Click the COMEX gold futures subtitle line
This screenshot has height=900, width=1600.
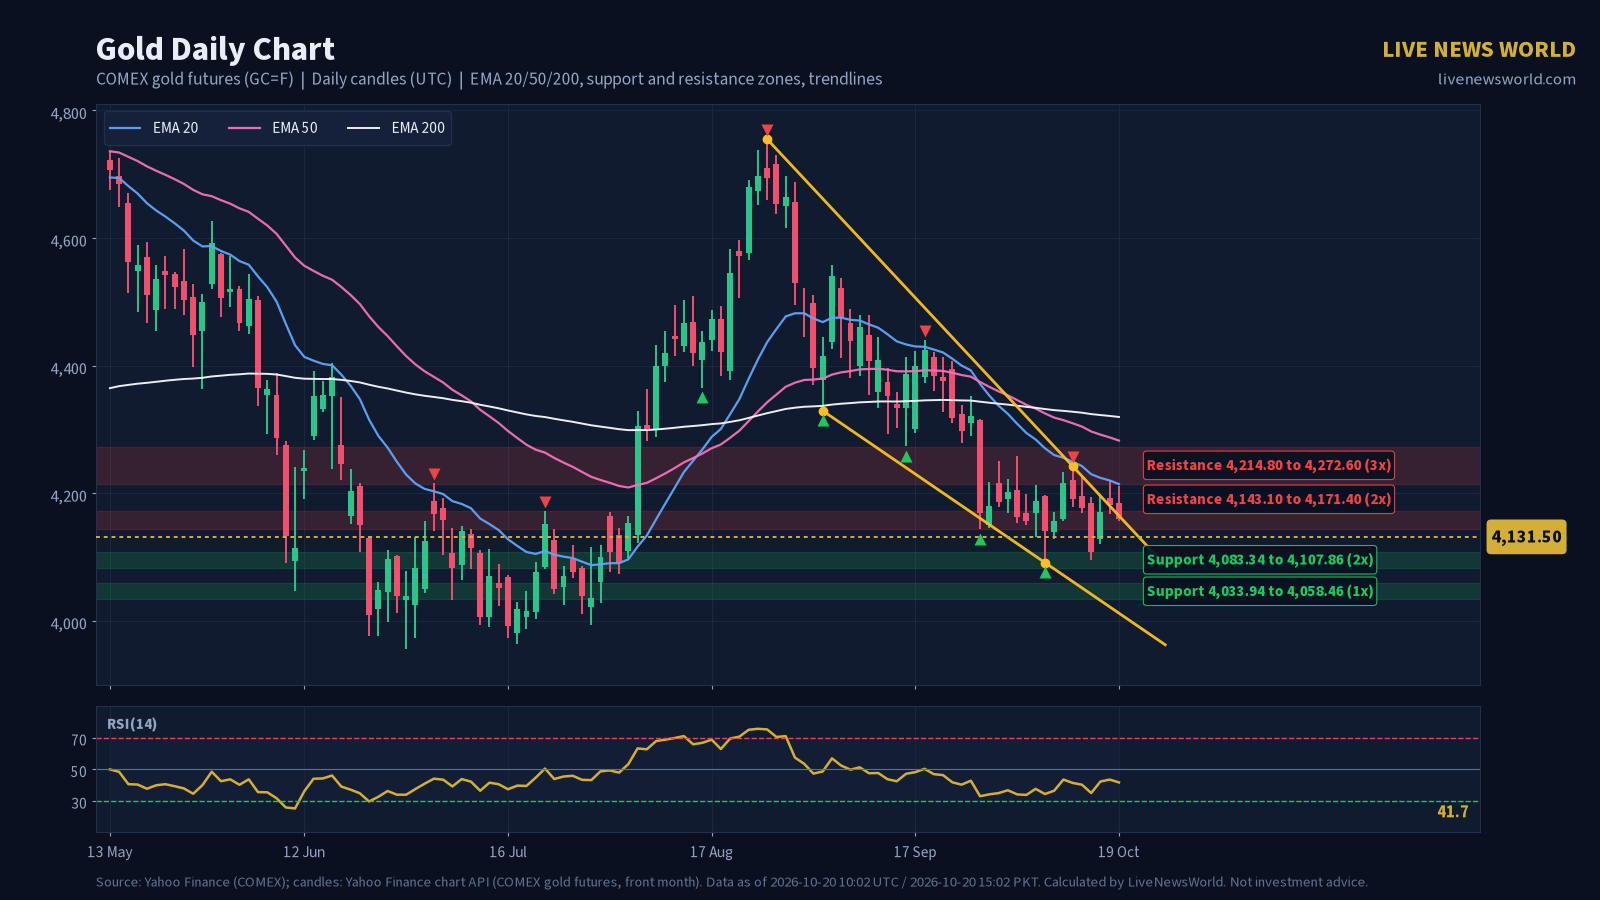tap(489, 79)
